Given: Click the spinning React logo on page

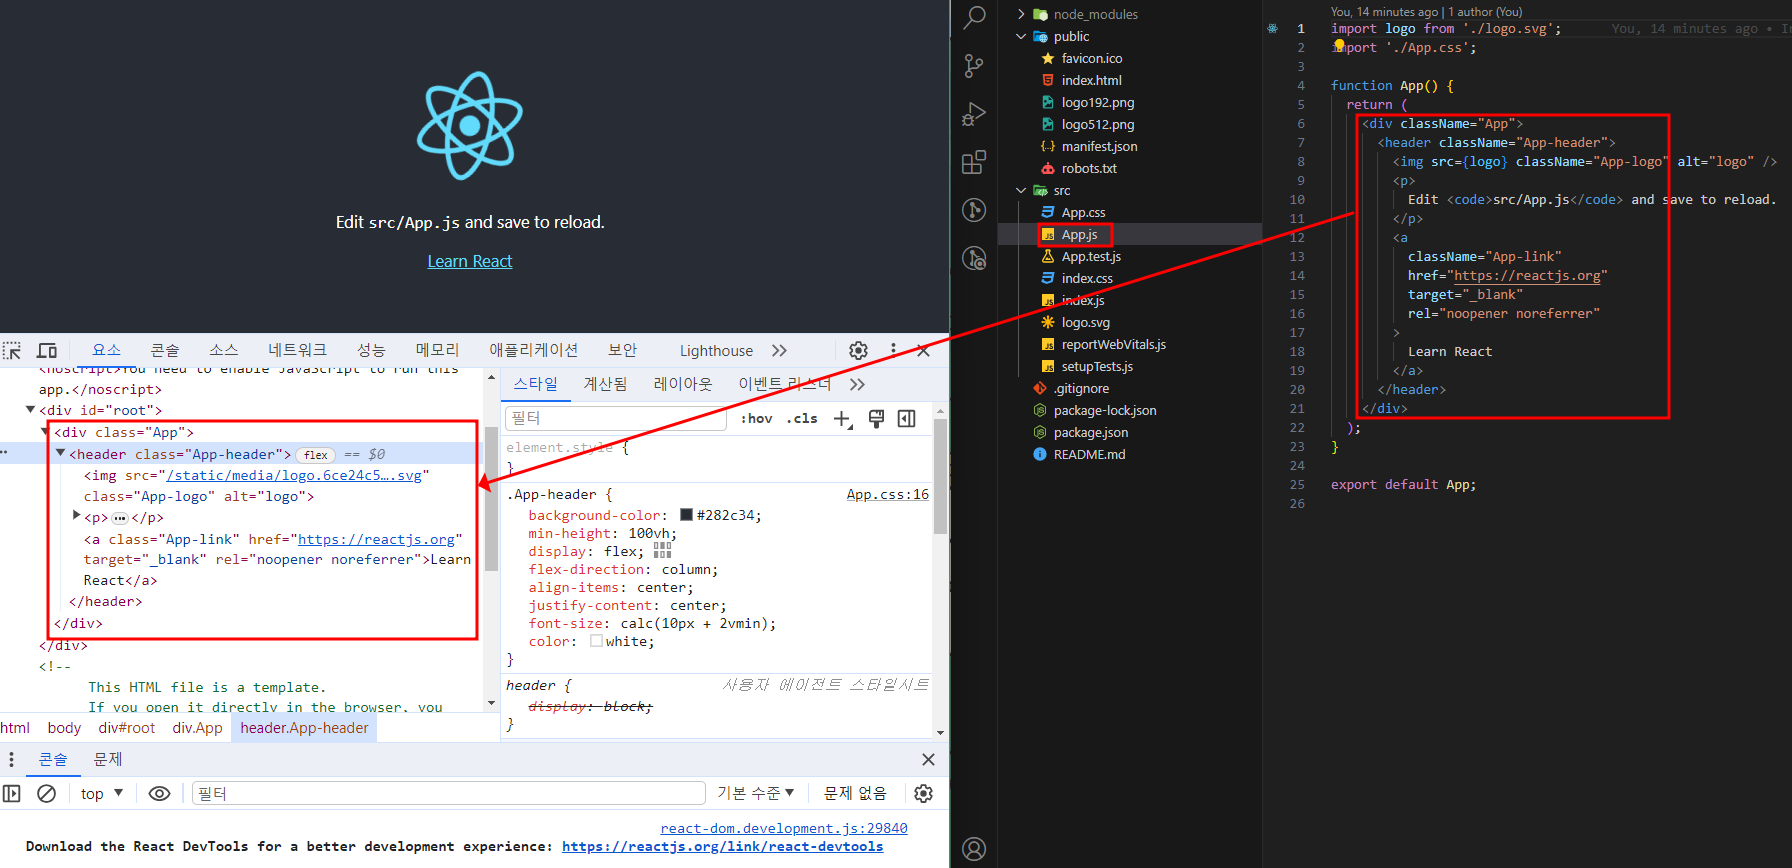Looking at the screenshot, I should 470,126.
